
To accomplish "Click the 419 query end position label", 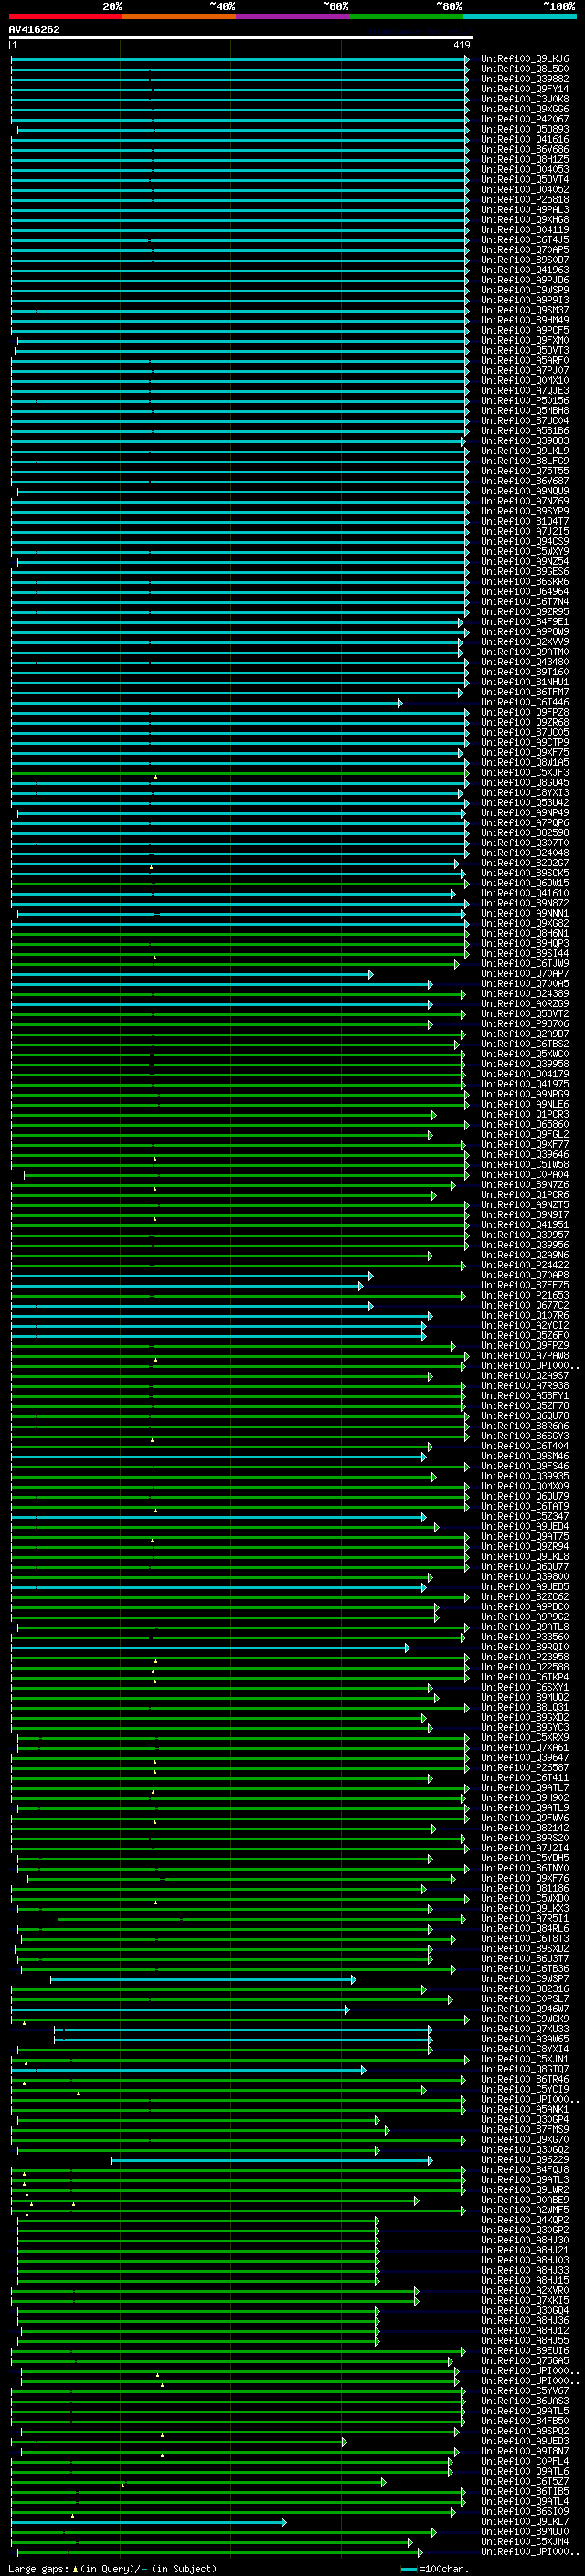I will [x=462, y=45].
